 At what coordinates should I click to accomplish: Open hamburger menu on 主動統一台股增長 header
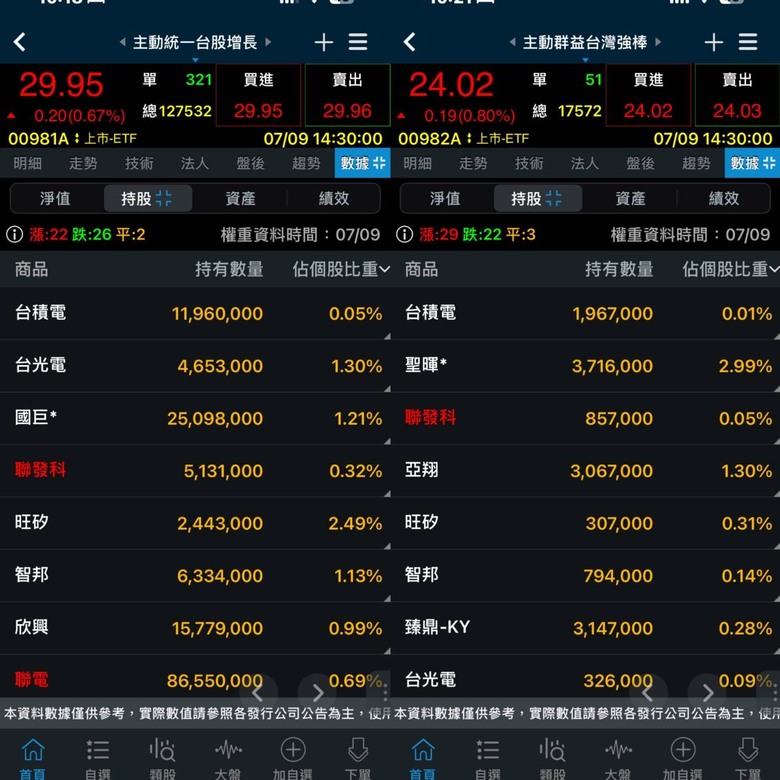[x=358, y=42]
